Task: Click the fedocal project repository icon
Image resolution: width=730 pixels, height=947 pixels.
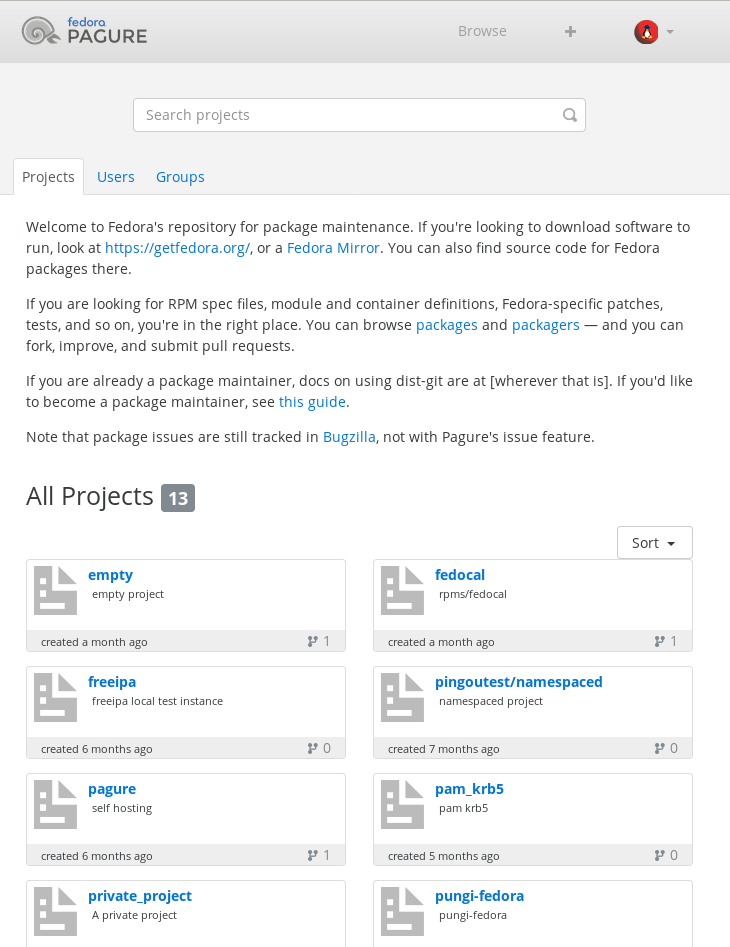Action: (403, 590)
